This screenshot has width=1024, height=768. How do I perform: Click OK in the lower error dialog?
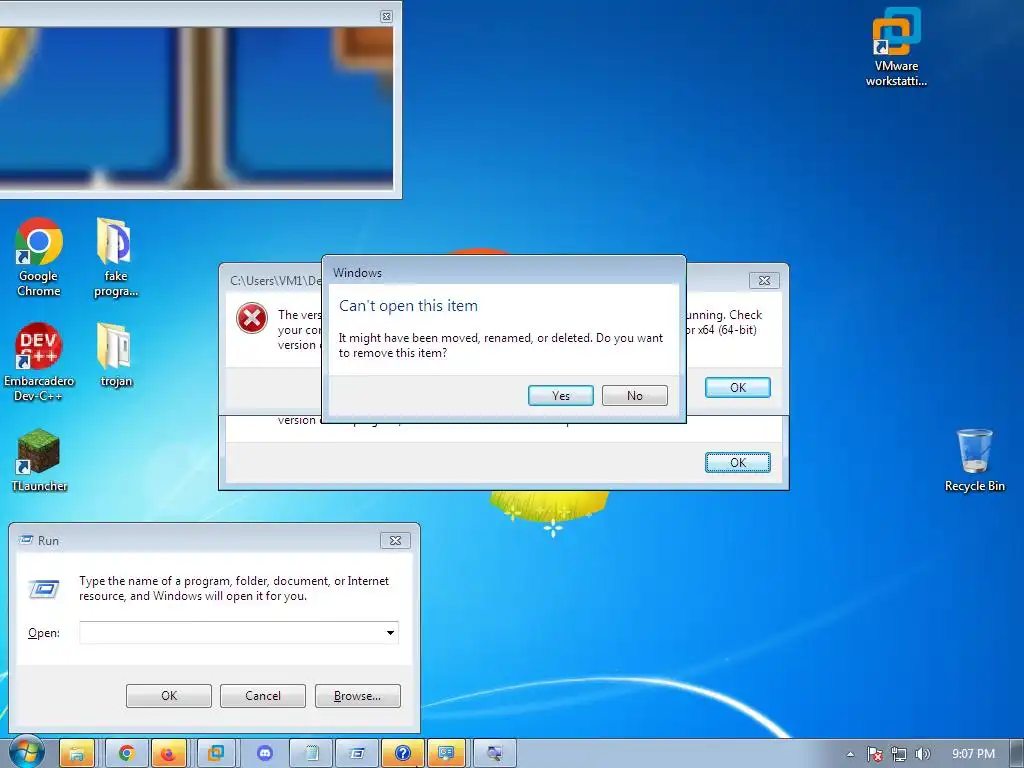(737, 462)
